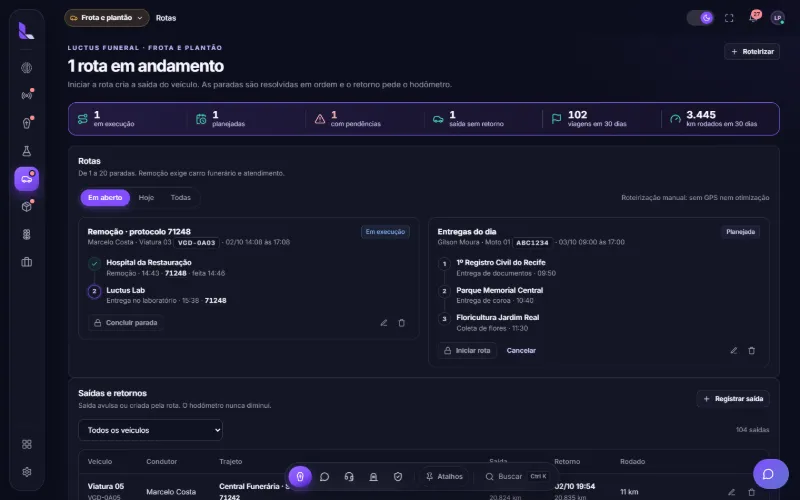The image size is (800, 500).
Task: Click the coffin icon in bottom dock
Action: tap(300, 477)
